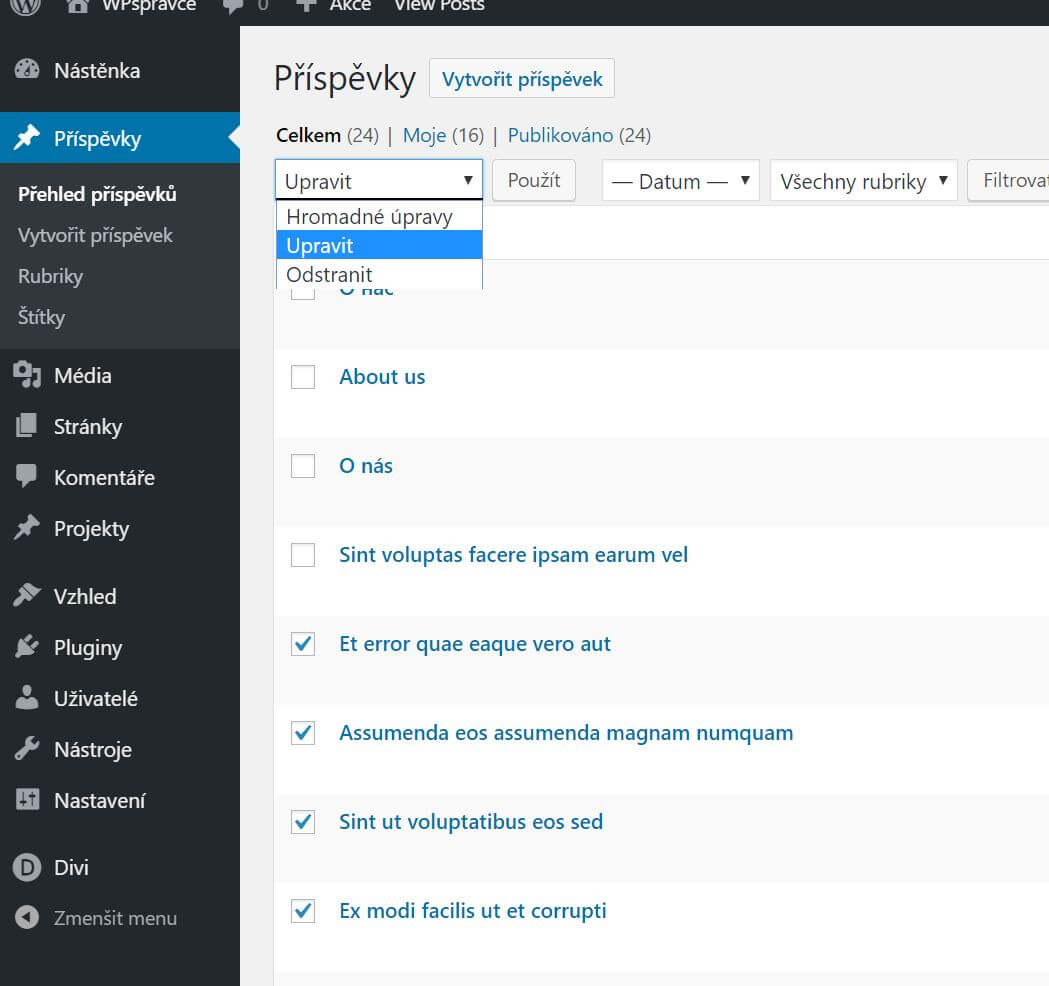Viewport: 1049px width, 986px height.
Task: Click the Použít apply button
Action: coord(534,180)
